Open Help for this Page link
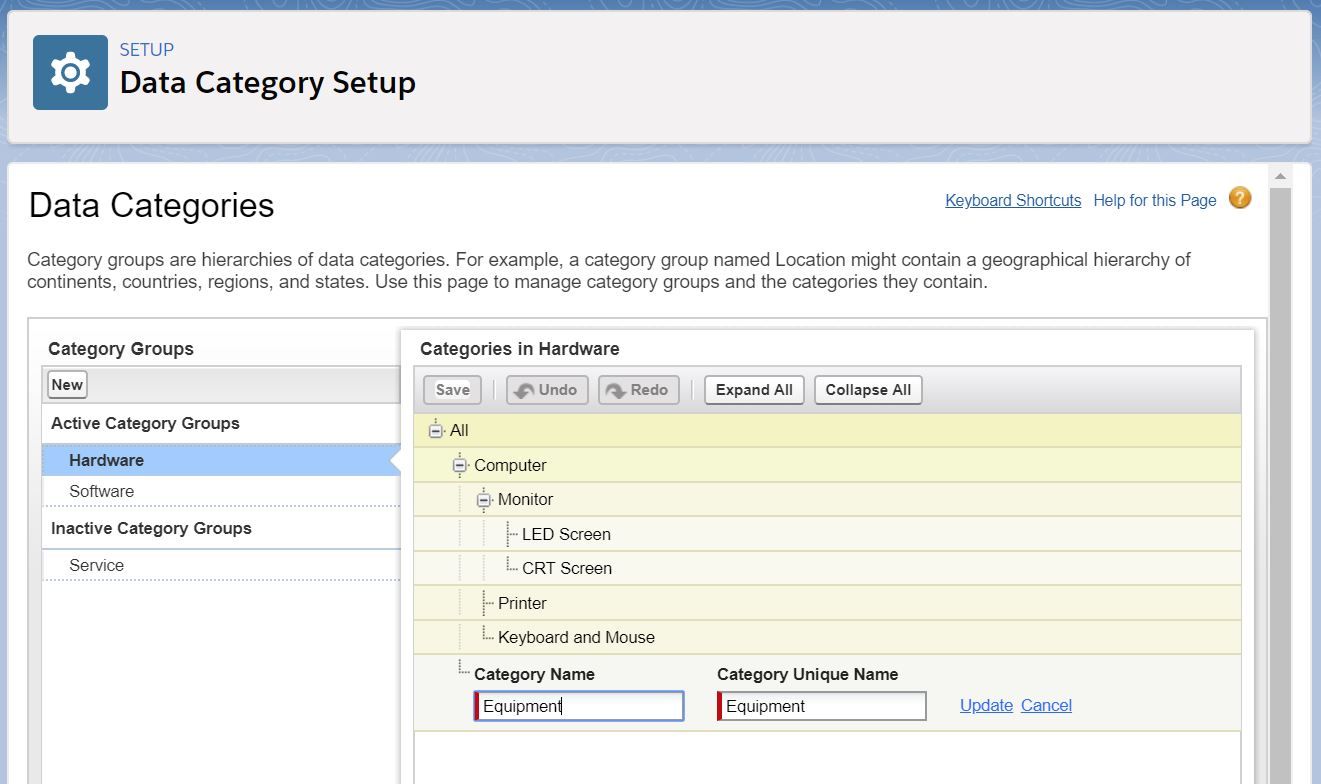Viewport: 1321px width, 784px height. tap(1154, 200)
